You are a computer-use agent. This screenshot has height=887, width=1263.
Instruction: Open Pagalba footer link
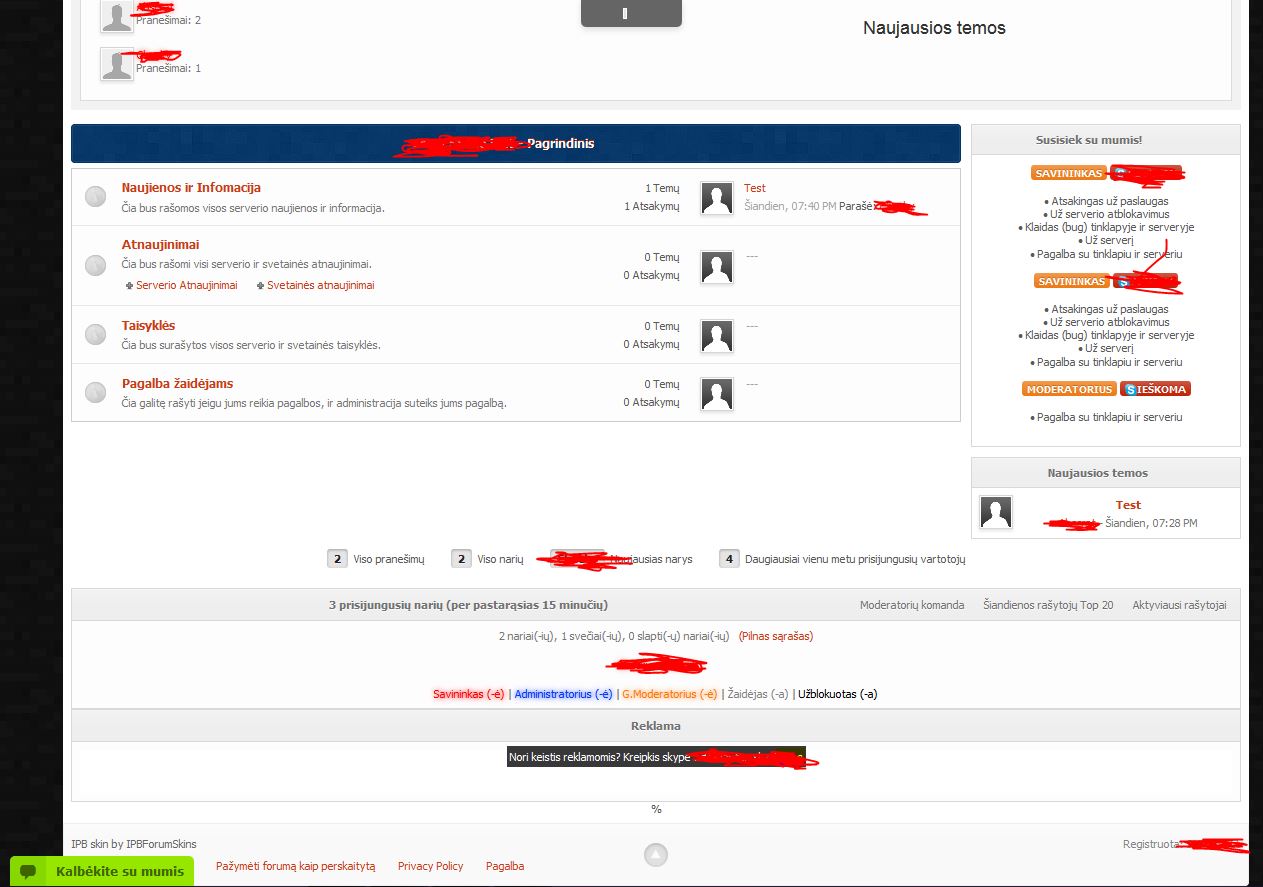coord(505,866)
